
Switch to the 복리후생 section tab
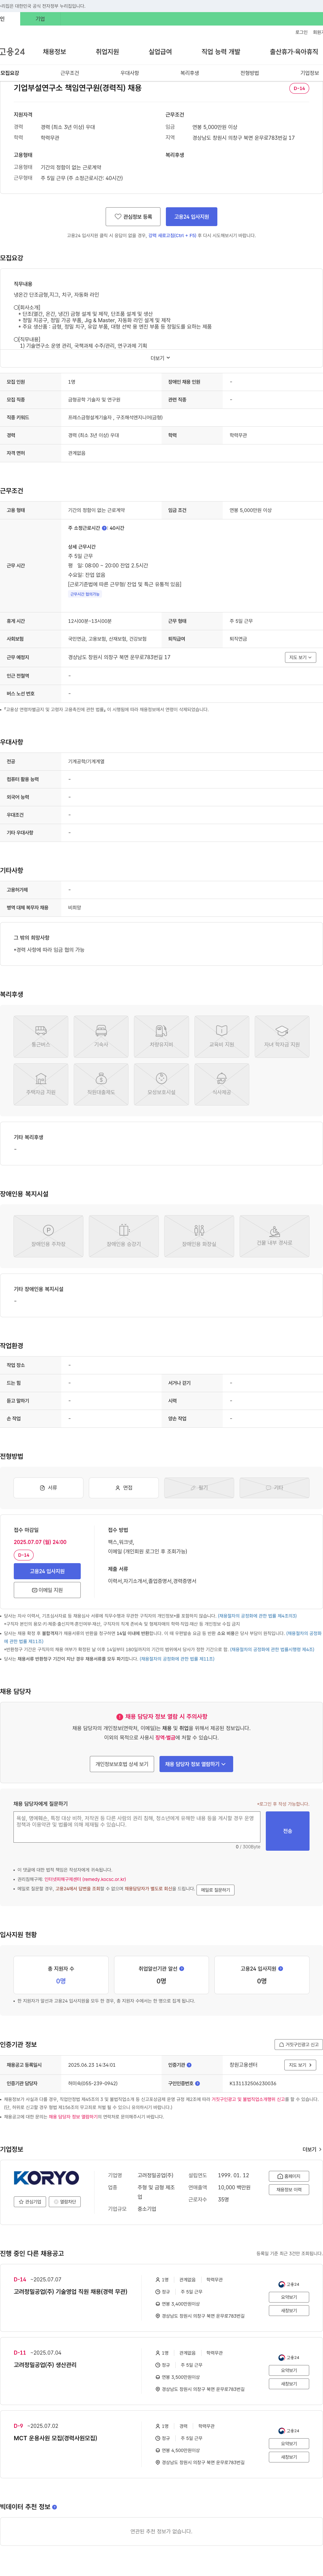190,73
